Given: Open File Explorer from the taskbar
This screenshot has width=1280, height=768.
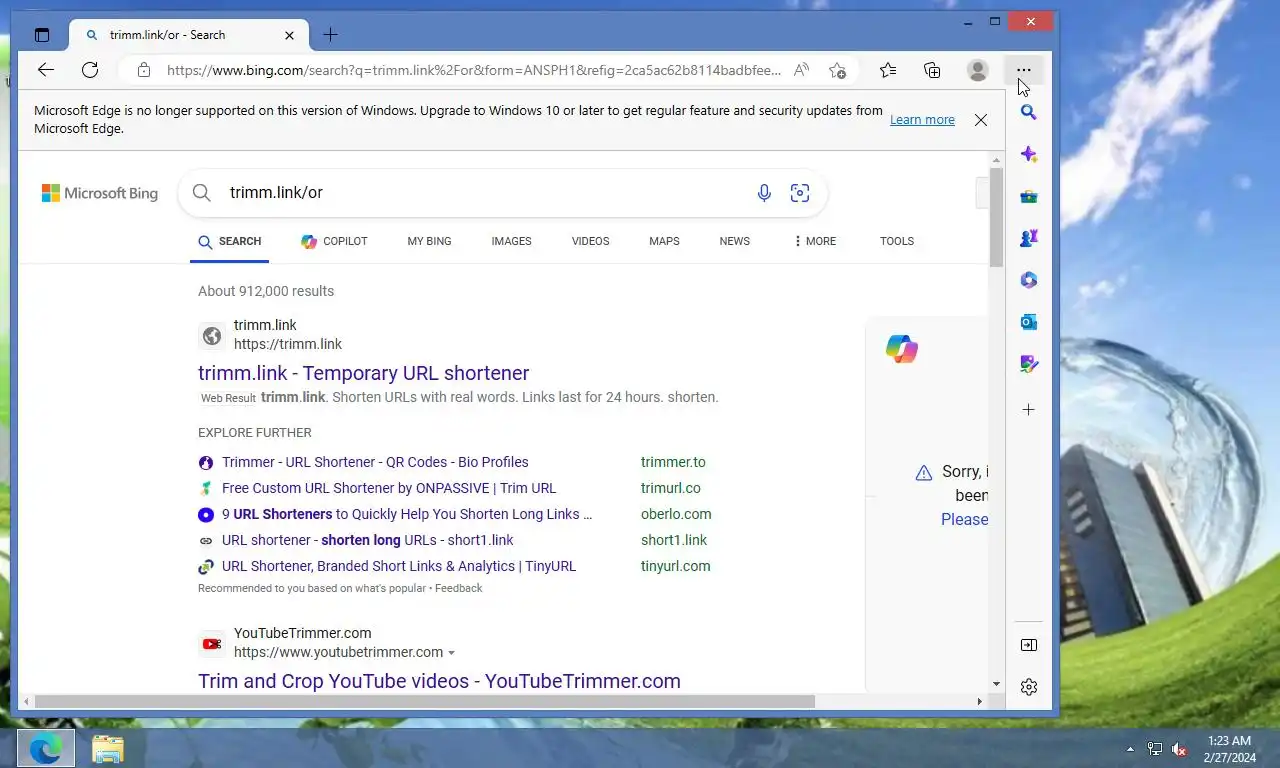Looking at the screenshot, I should pos(107,748).
